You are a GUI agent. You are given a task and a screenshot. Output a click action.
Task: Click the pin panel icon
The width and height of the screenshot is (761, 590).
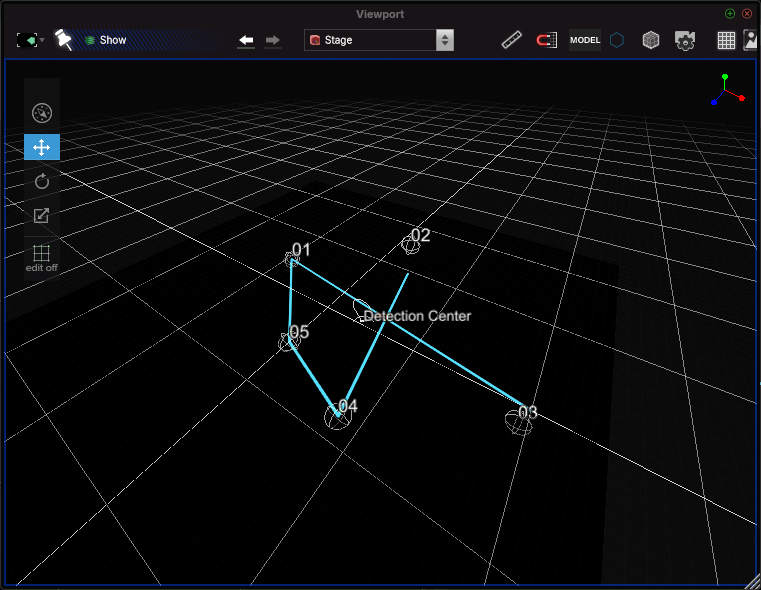(63, 40)
